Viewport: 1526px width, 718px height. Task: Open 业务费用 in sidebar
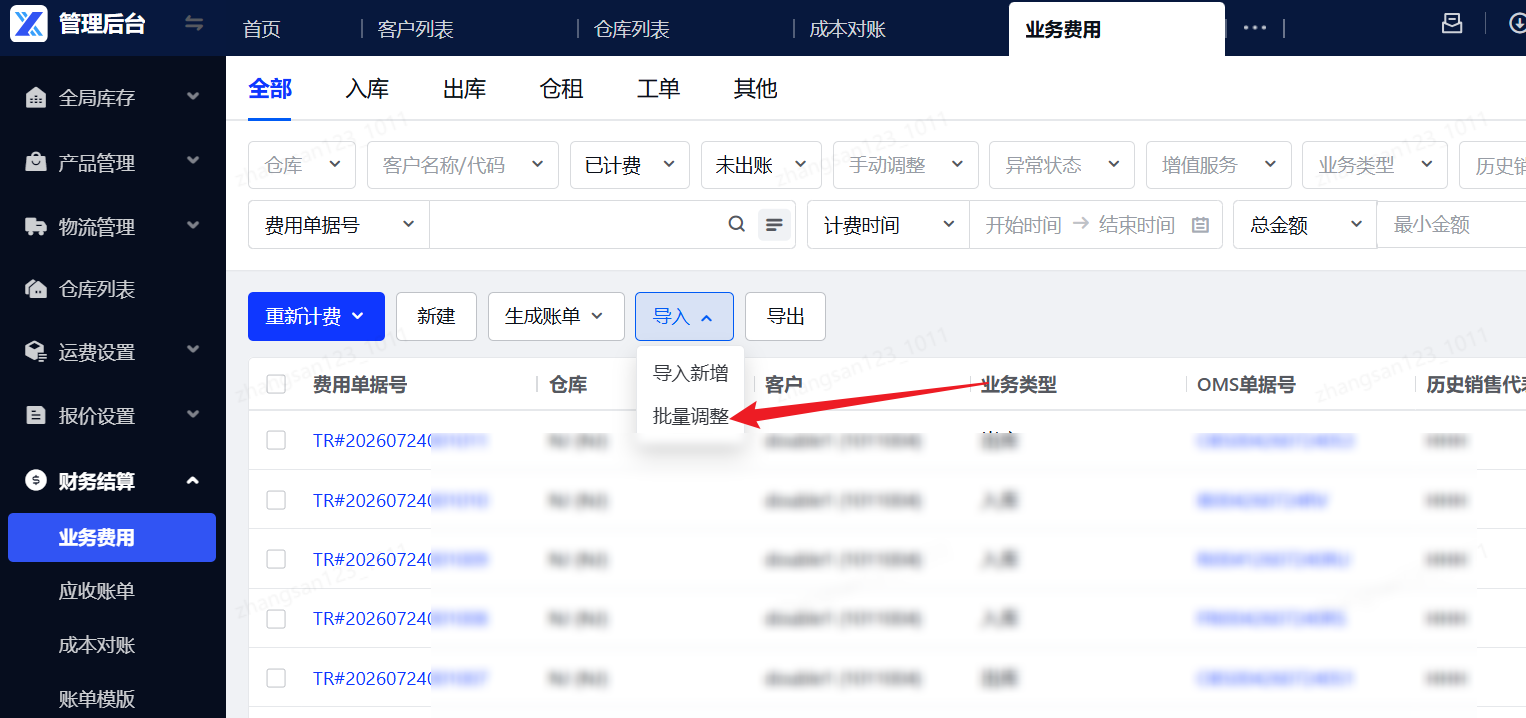(x=112, y=538)
